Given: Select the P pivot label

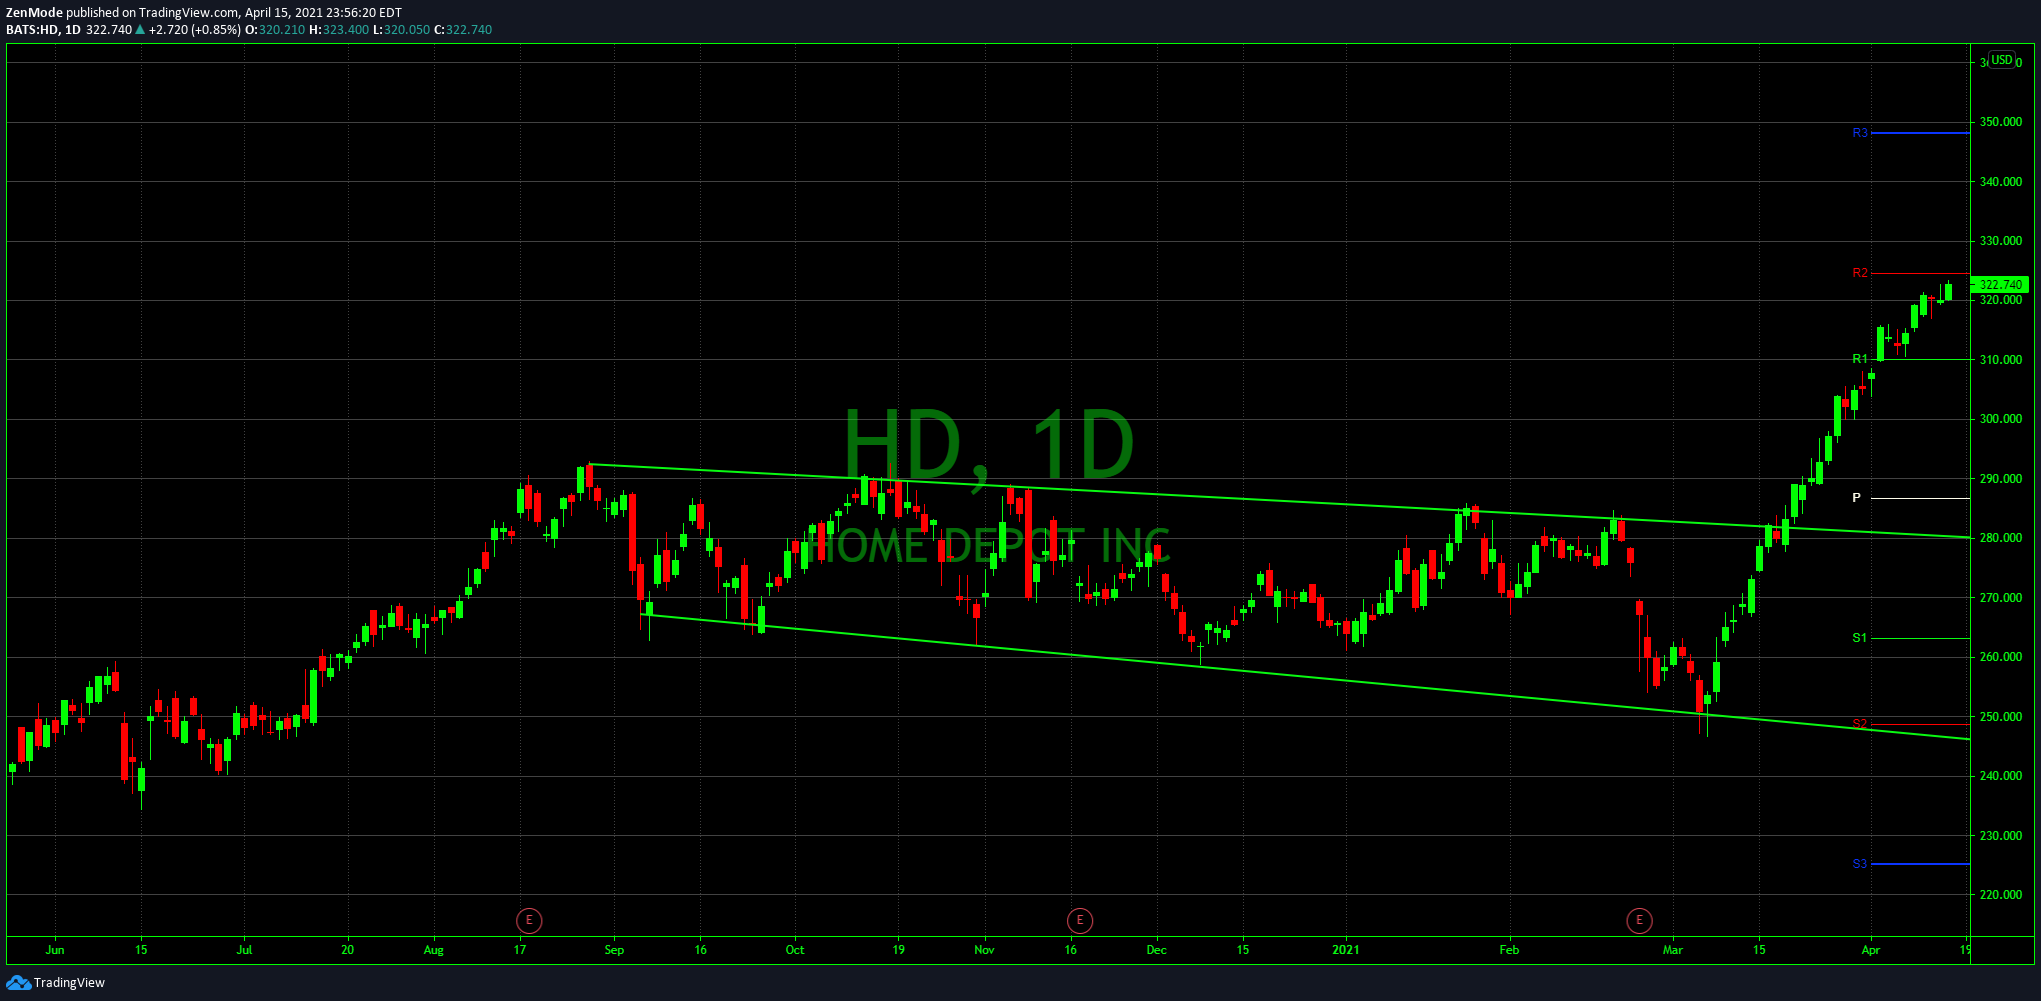Looking at the screenshot, I should (x=1856, y=498).
